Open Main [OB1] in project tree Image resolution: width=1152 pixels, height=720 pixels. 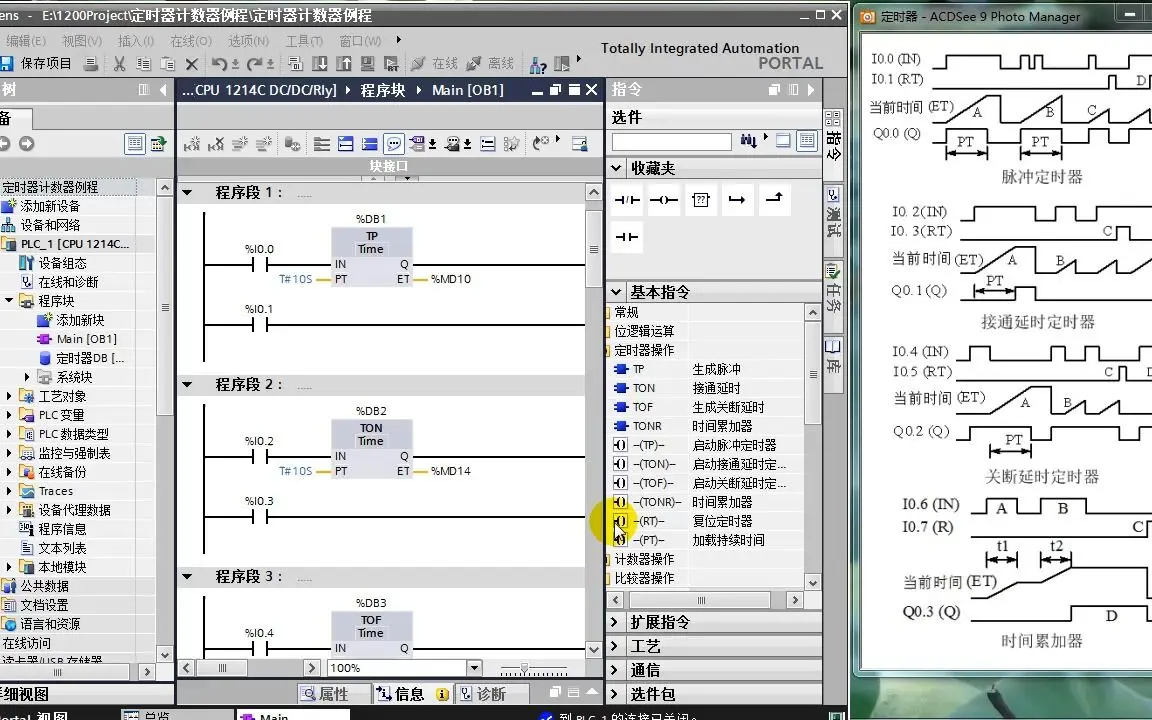pos(86,339)
